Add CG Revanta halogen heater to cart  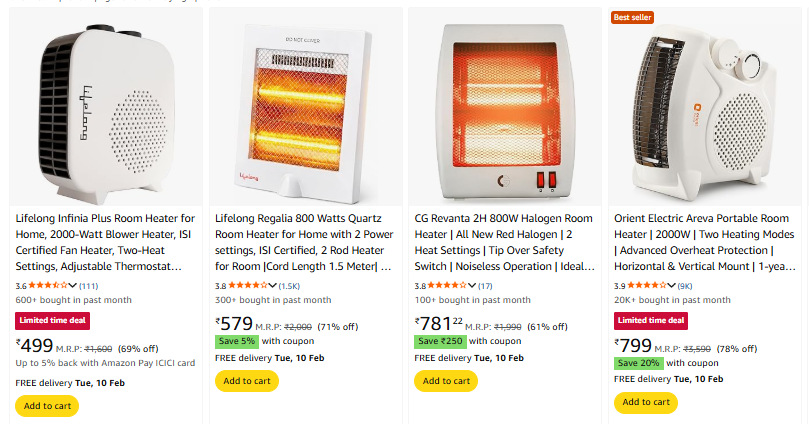pyautogui.click(x=446, y=381)
